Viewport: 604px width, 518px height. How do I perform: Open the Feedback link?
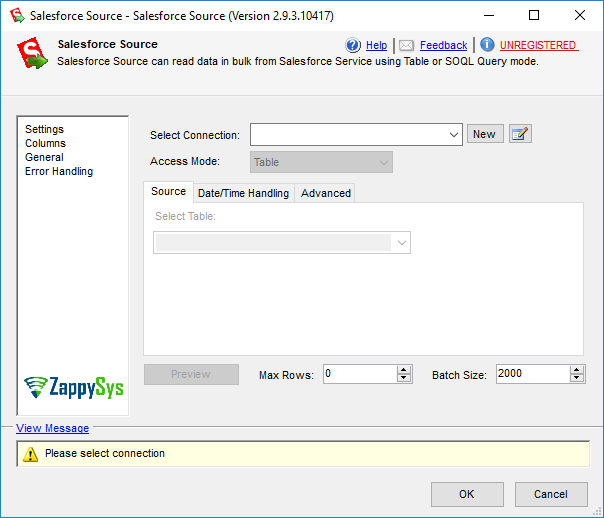pyautogui.click(x=443, y=45)
